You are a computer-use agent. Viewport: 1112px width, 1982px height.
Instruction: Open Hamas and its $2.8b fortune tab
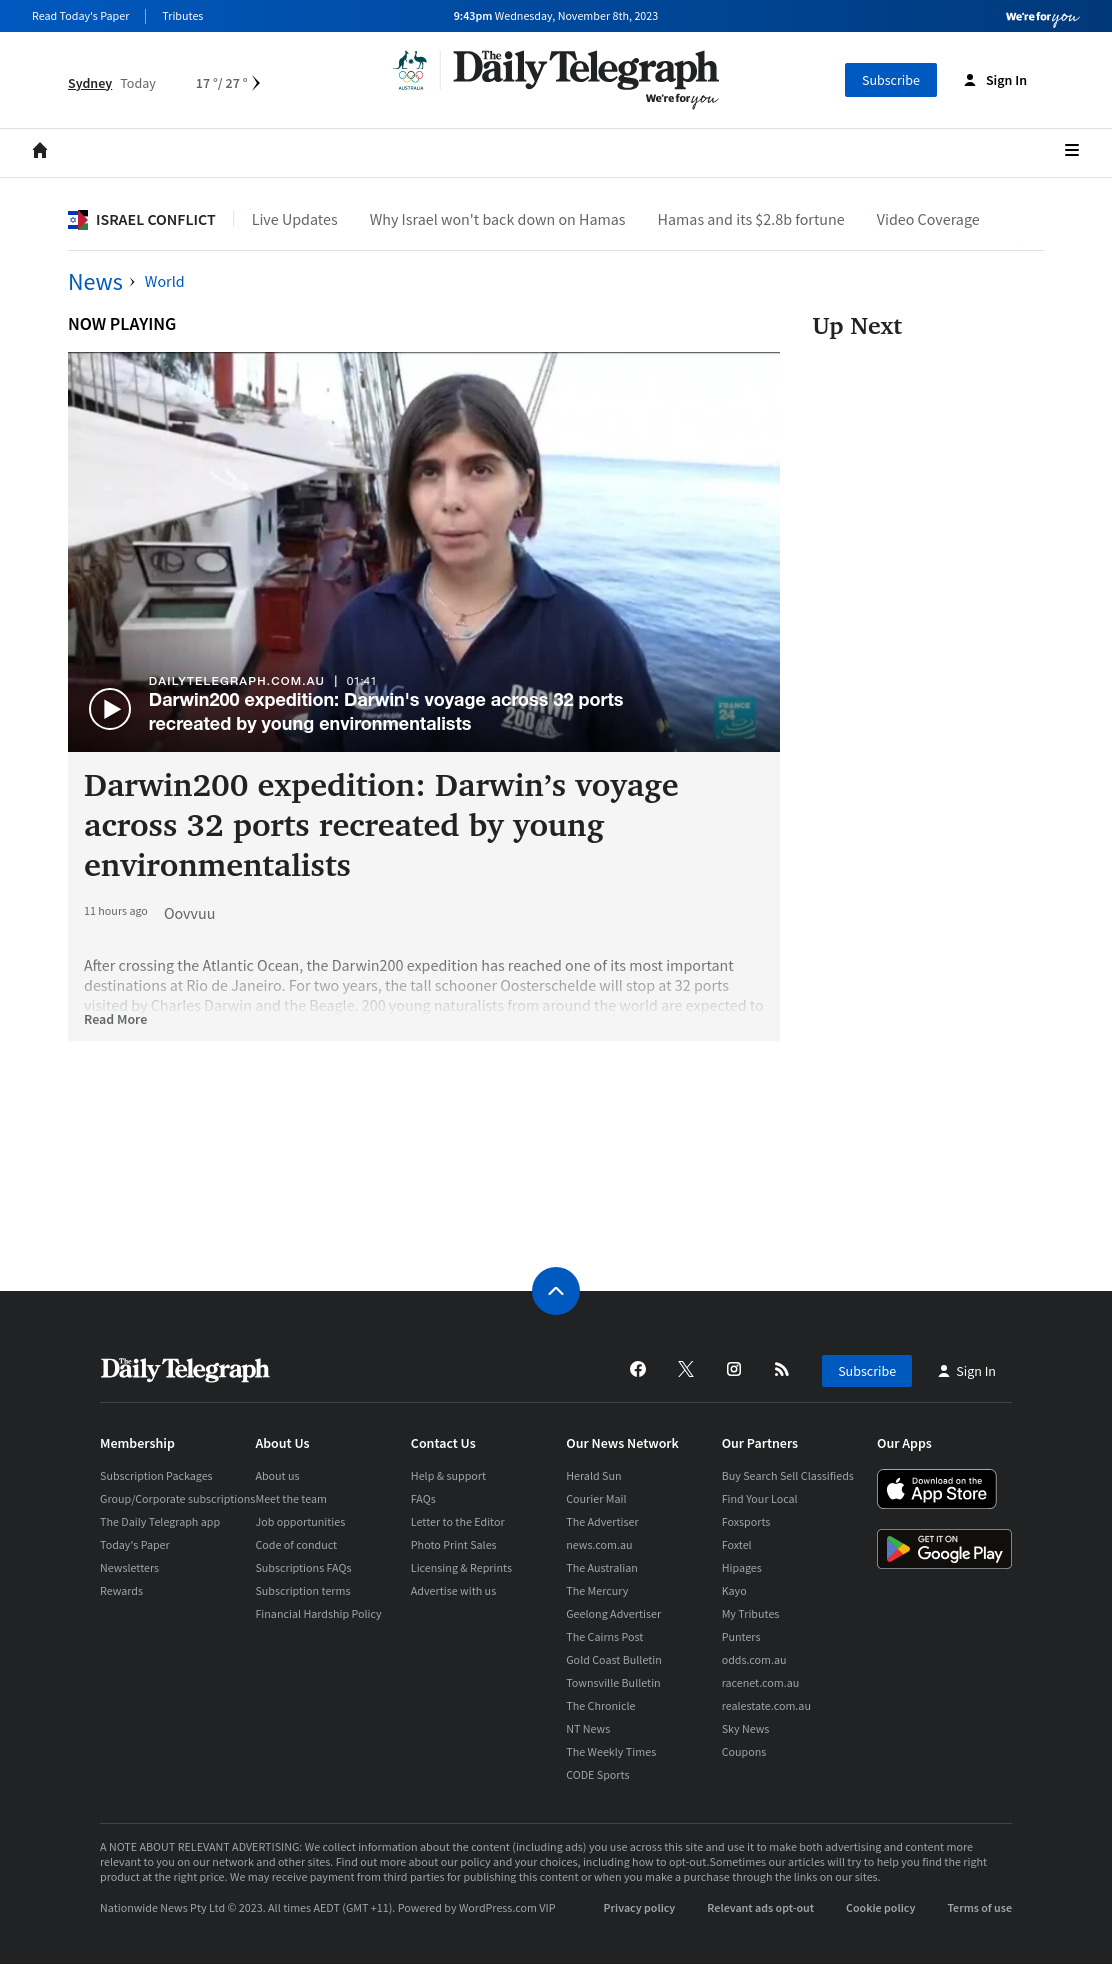751,220
